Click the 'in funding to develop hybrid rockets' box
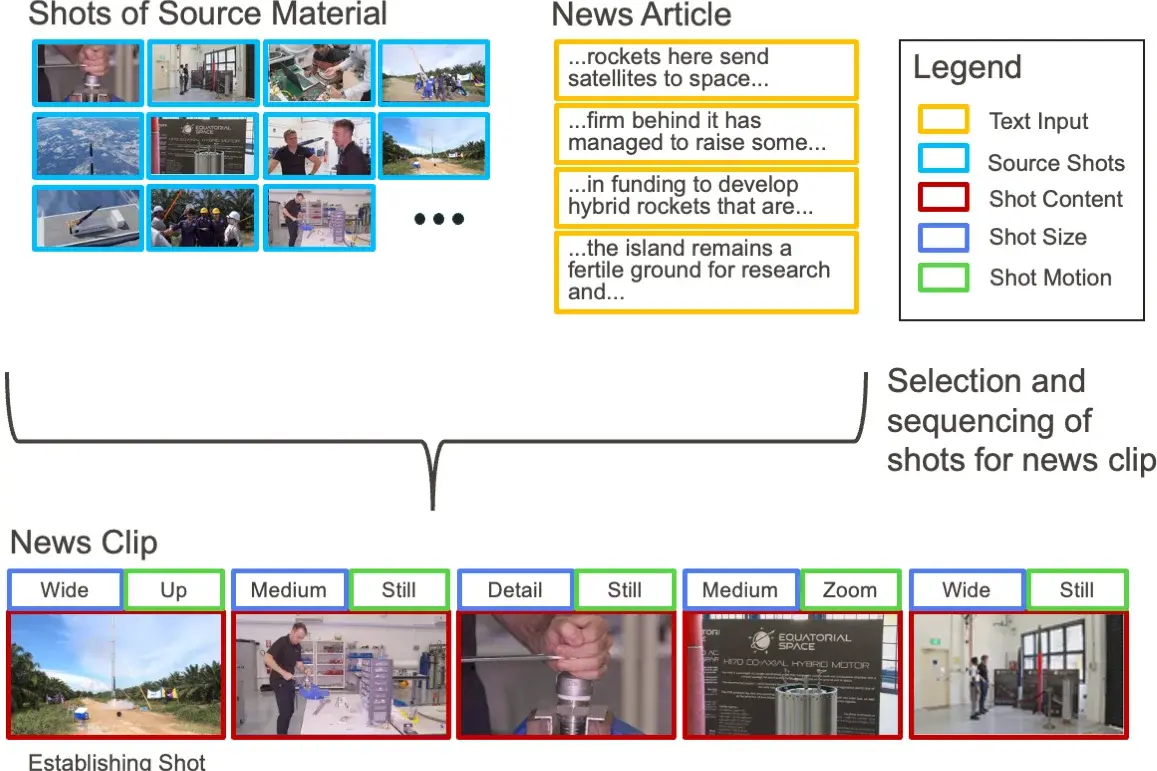The image size is (1157, 771). pyautogui.click(x=706, y=196)
